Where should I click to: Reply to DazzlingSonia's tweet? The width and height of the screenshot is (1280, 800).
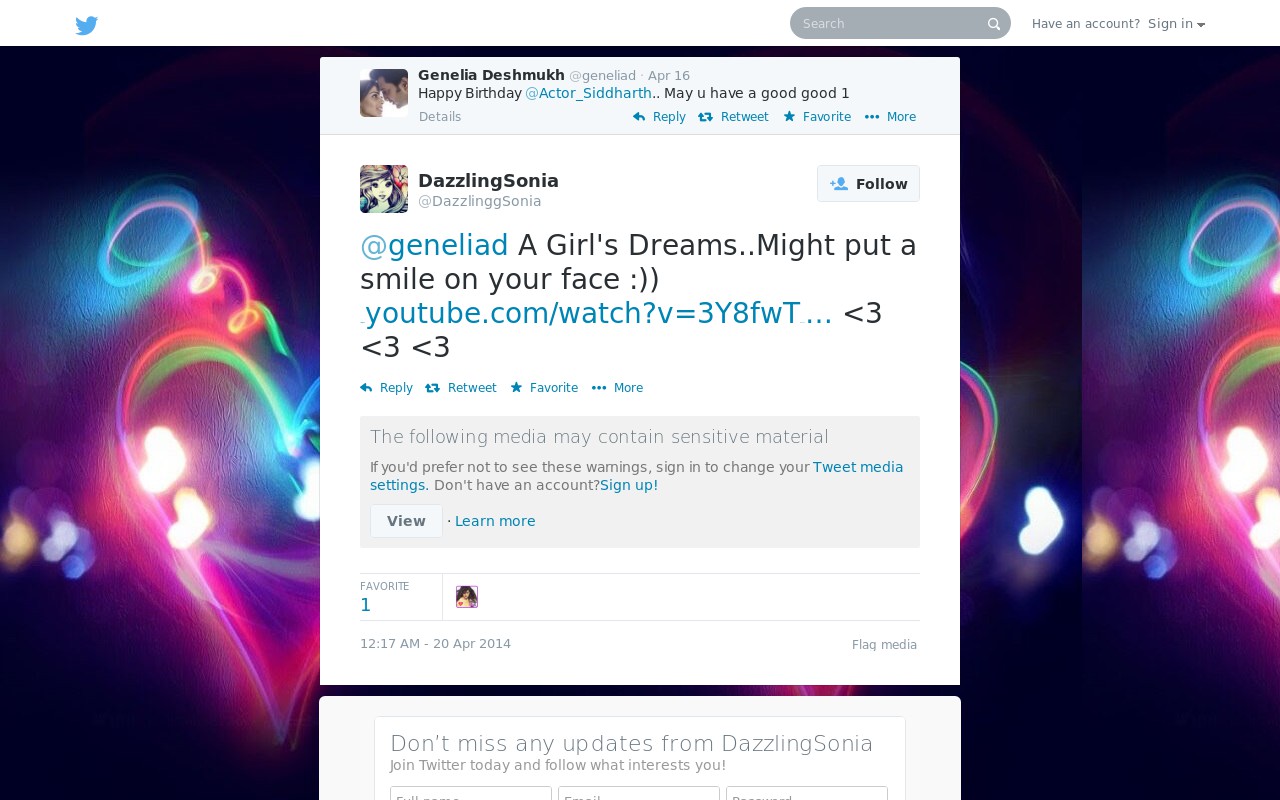[386, 388]
